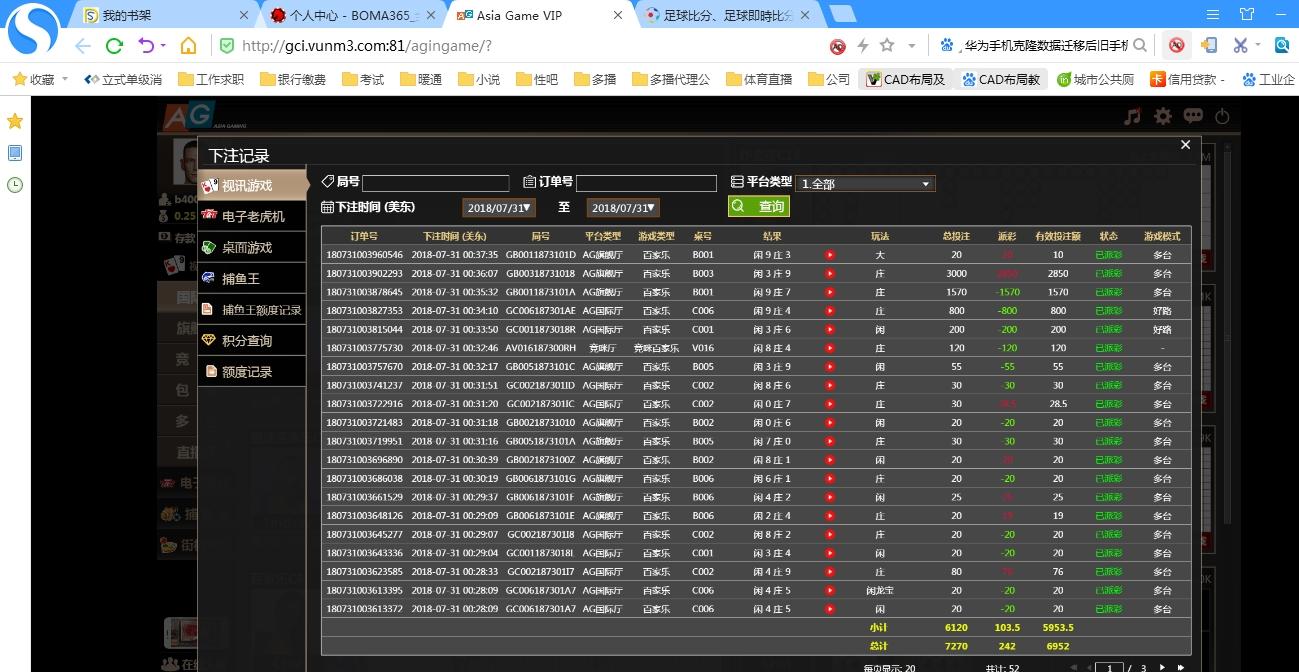Open the start date picker 2018/07/31
1299x672 pixels.
tap(499, 207)
